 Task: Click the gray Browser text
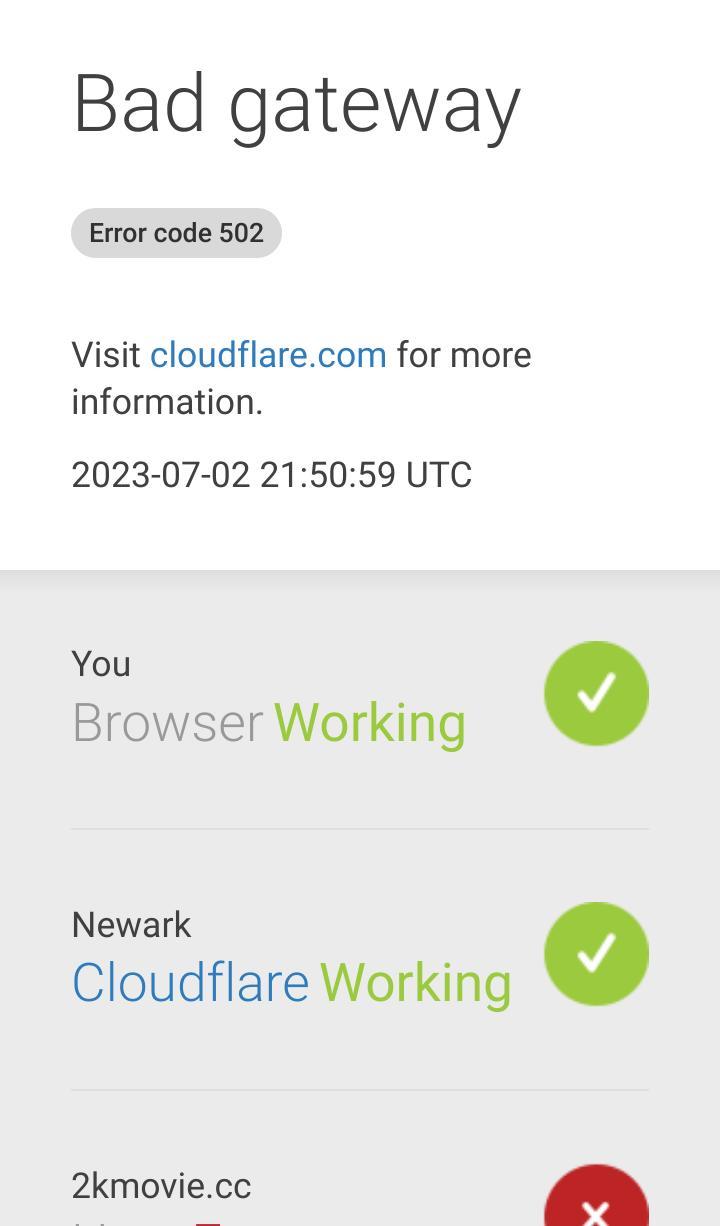[x=168, y=723]
